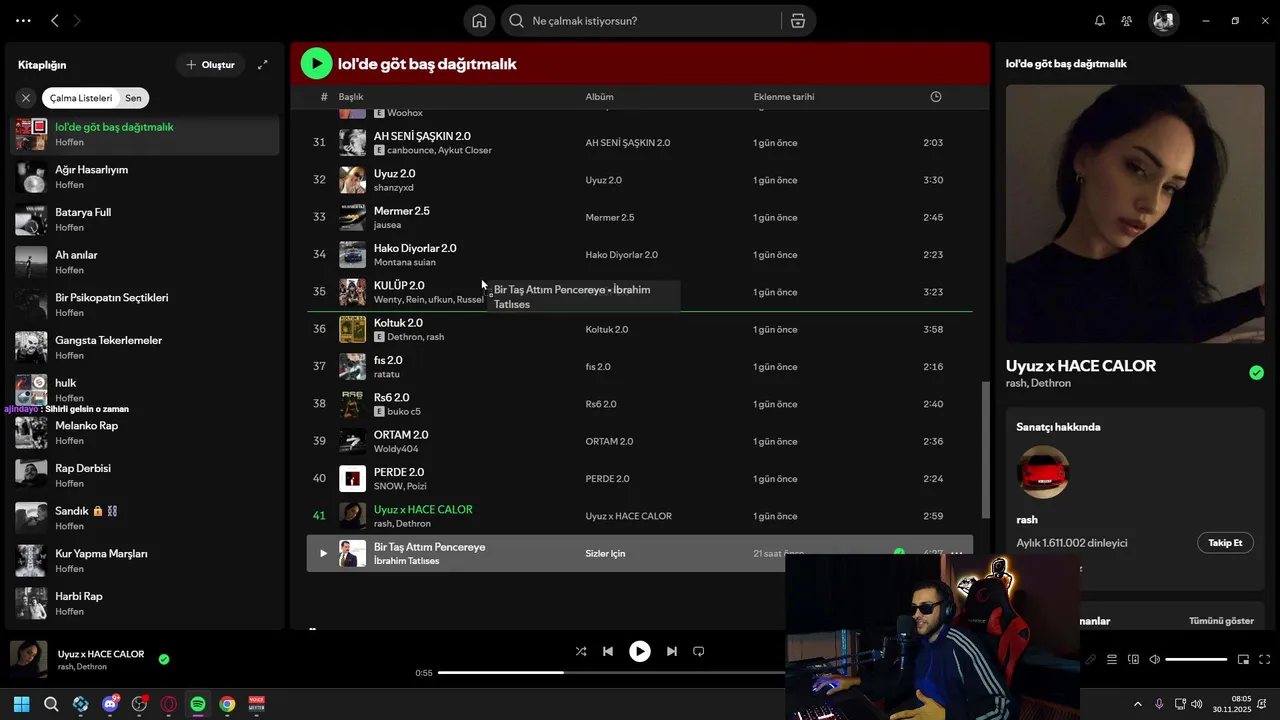Mute with the volume speaker icon
This screenshot has height=720, width=1280.
pyautogui.click(x=1154, y=660)
